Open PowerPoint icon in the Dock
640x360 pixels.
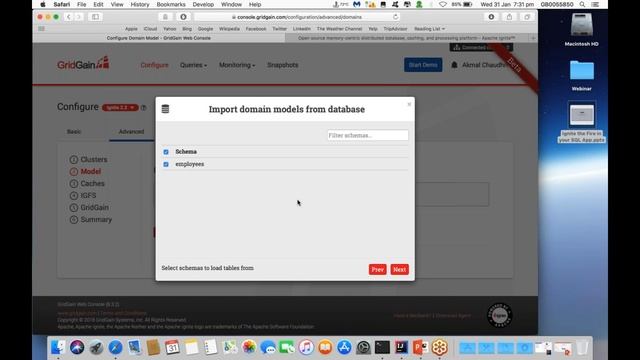420,347
